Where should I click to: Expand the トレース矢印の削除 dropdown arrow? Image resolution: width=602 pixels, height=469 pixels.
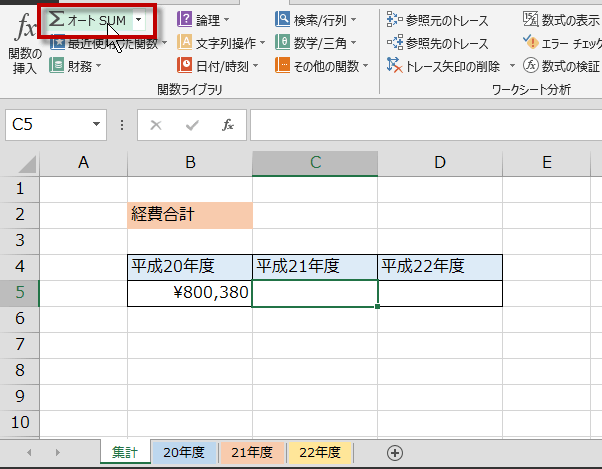tap(512, 66)
